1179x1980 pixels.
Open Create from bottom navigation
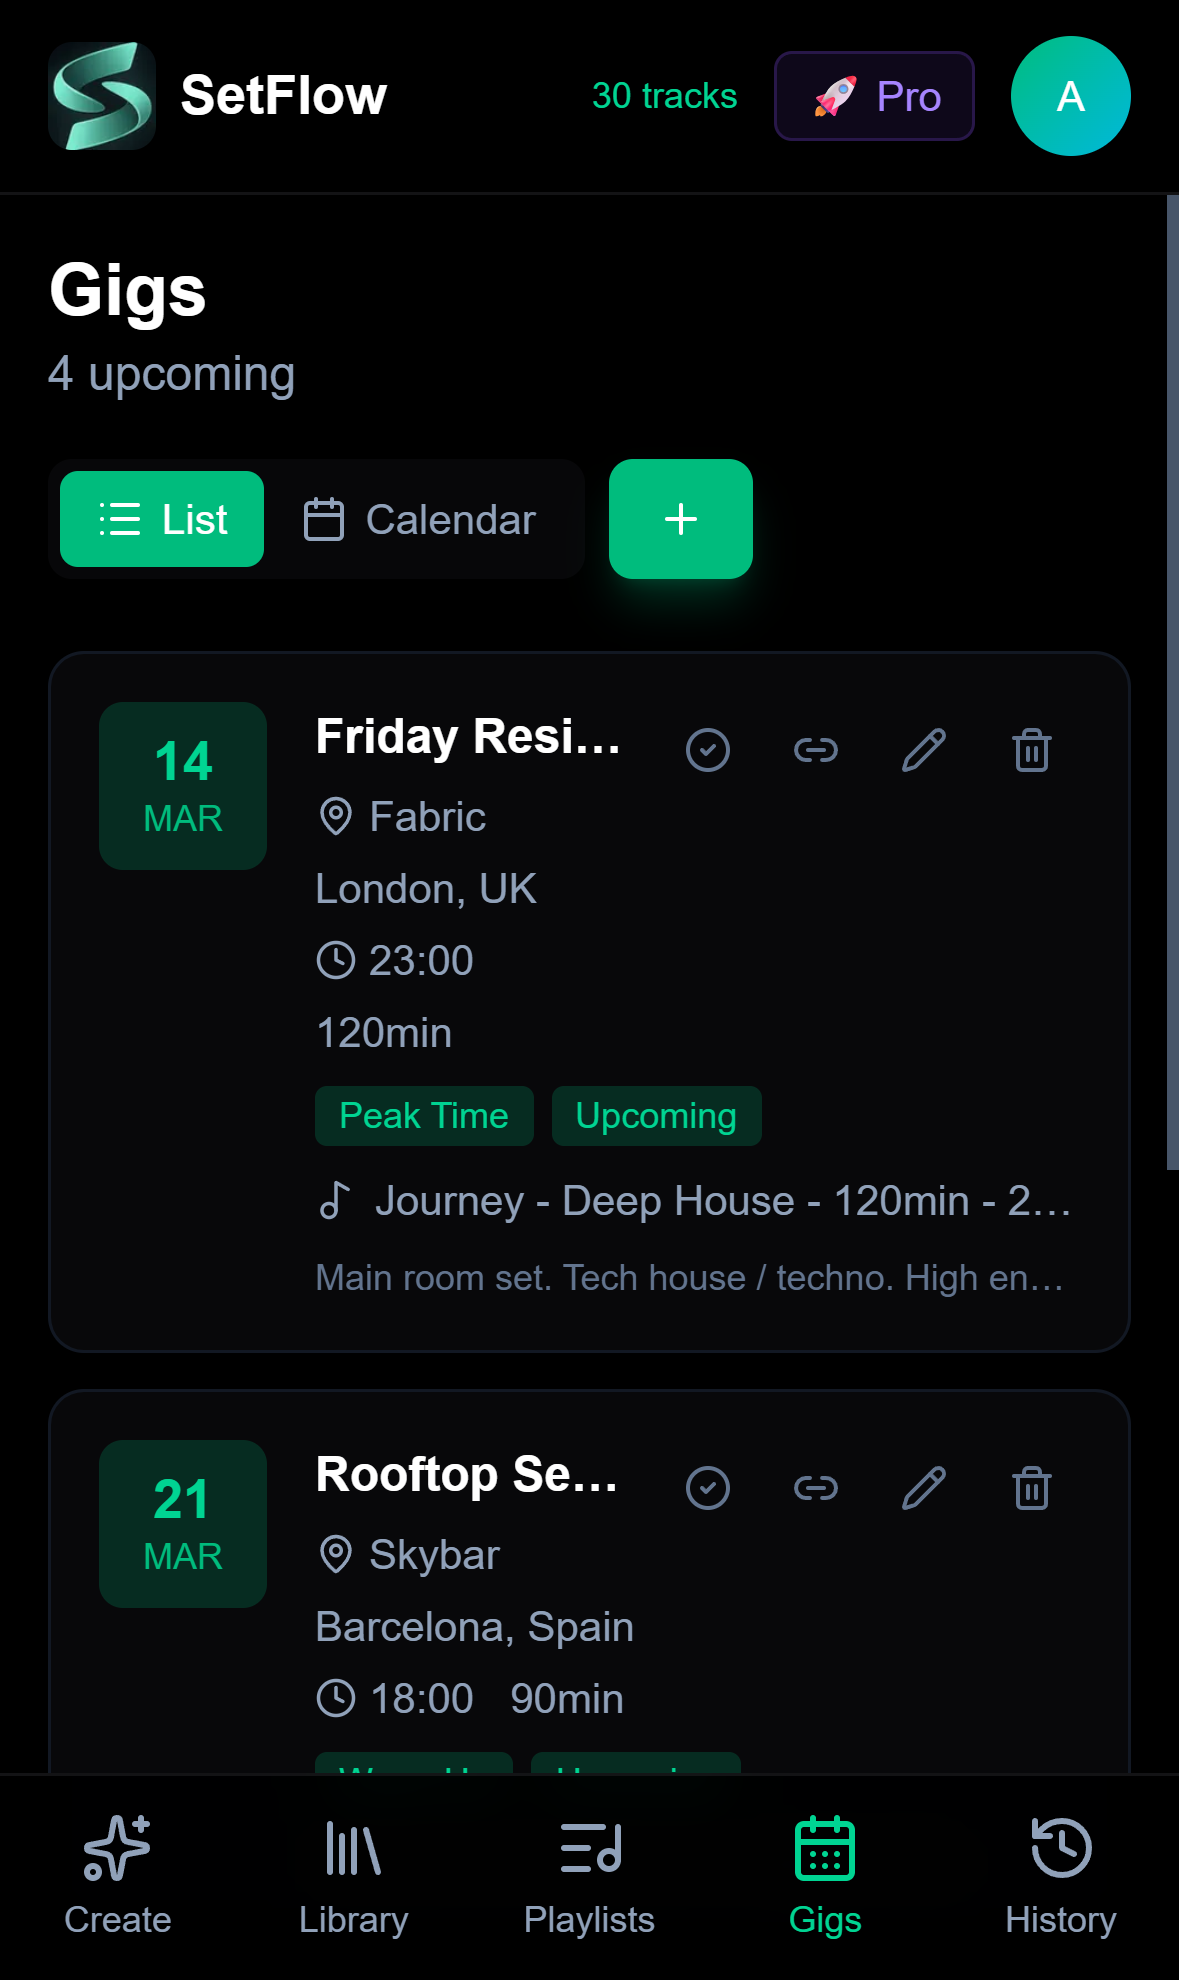coord(117,1877)
